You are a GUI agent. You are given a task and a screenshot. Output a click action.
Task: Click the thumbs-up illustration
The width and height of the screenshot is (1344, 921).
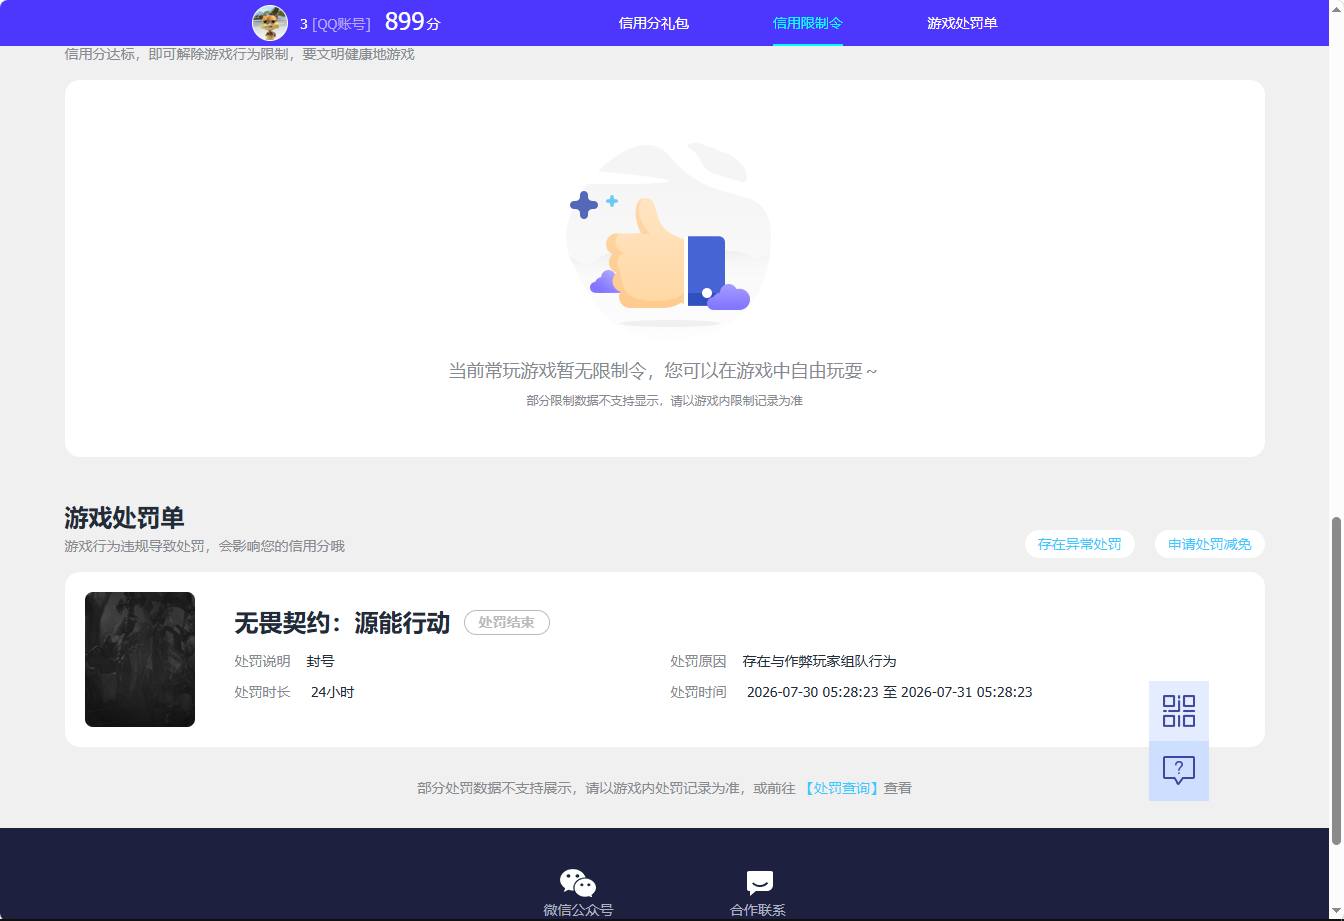click(x=668, y=235)
